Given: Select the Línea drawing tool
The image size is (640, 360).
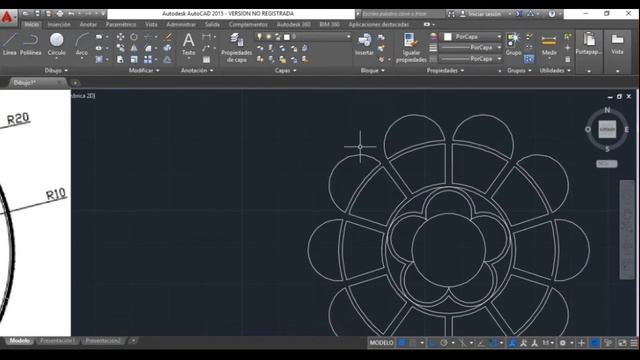Looking at the screenshot, I should point(9,44).
